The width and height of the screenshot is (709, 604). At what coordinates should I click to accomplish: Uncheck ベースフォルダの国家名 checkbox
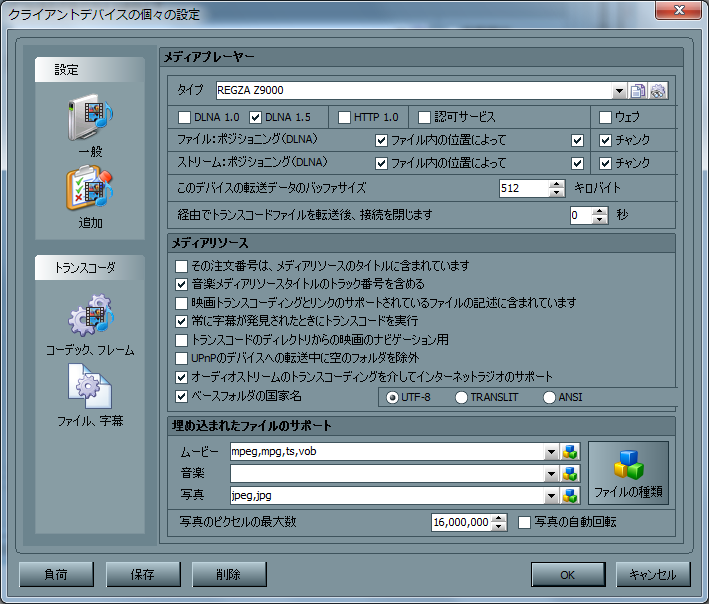point(181,396)
